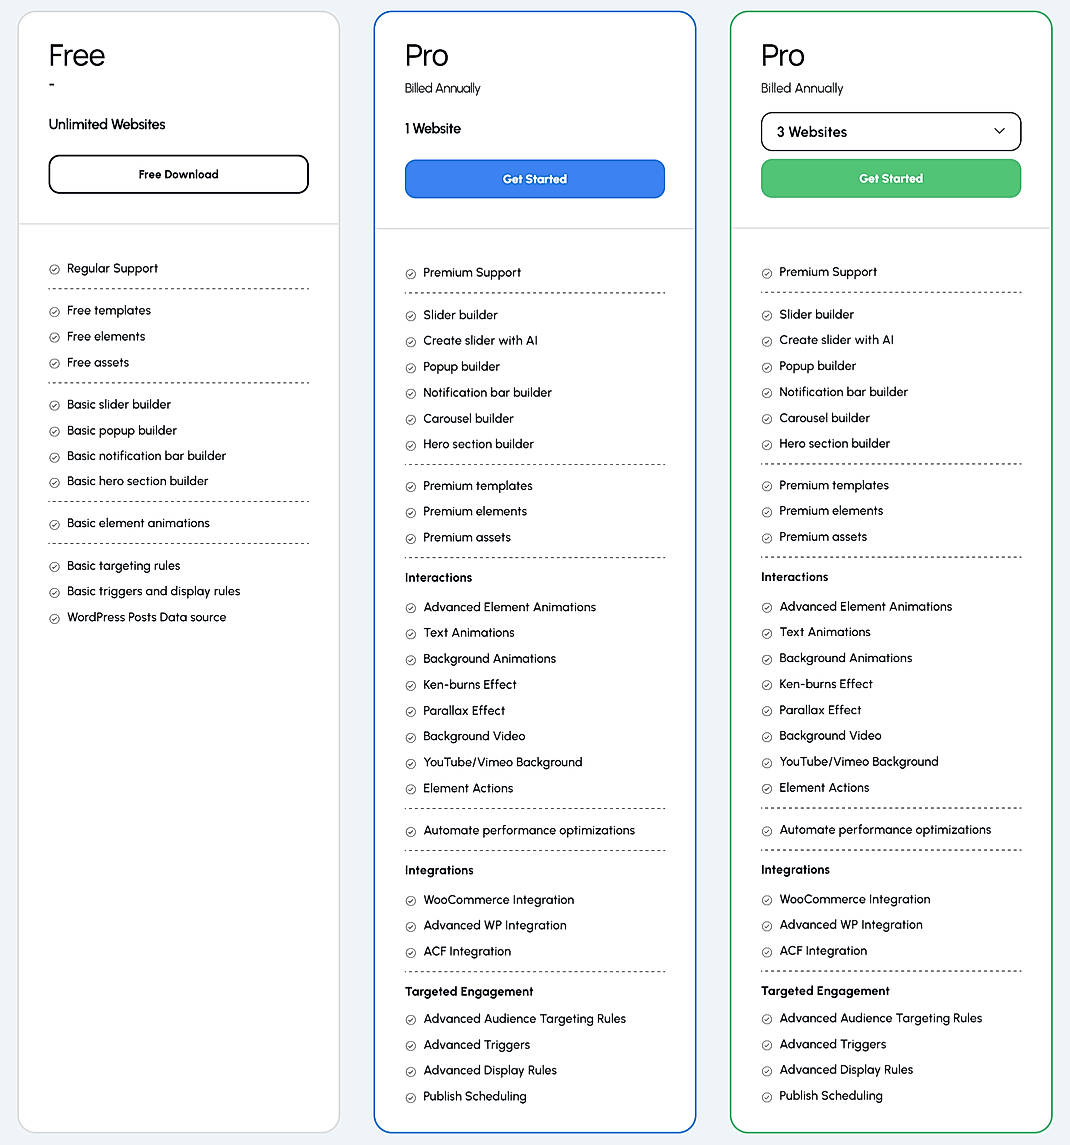Click check icon beside Basic popup builder
This screenshot has width=1070, height=1145.
pos(54,431)
